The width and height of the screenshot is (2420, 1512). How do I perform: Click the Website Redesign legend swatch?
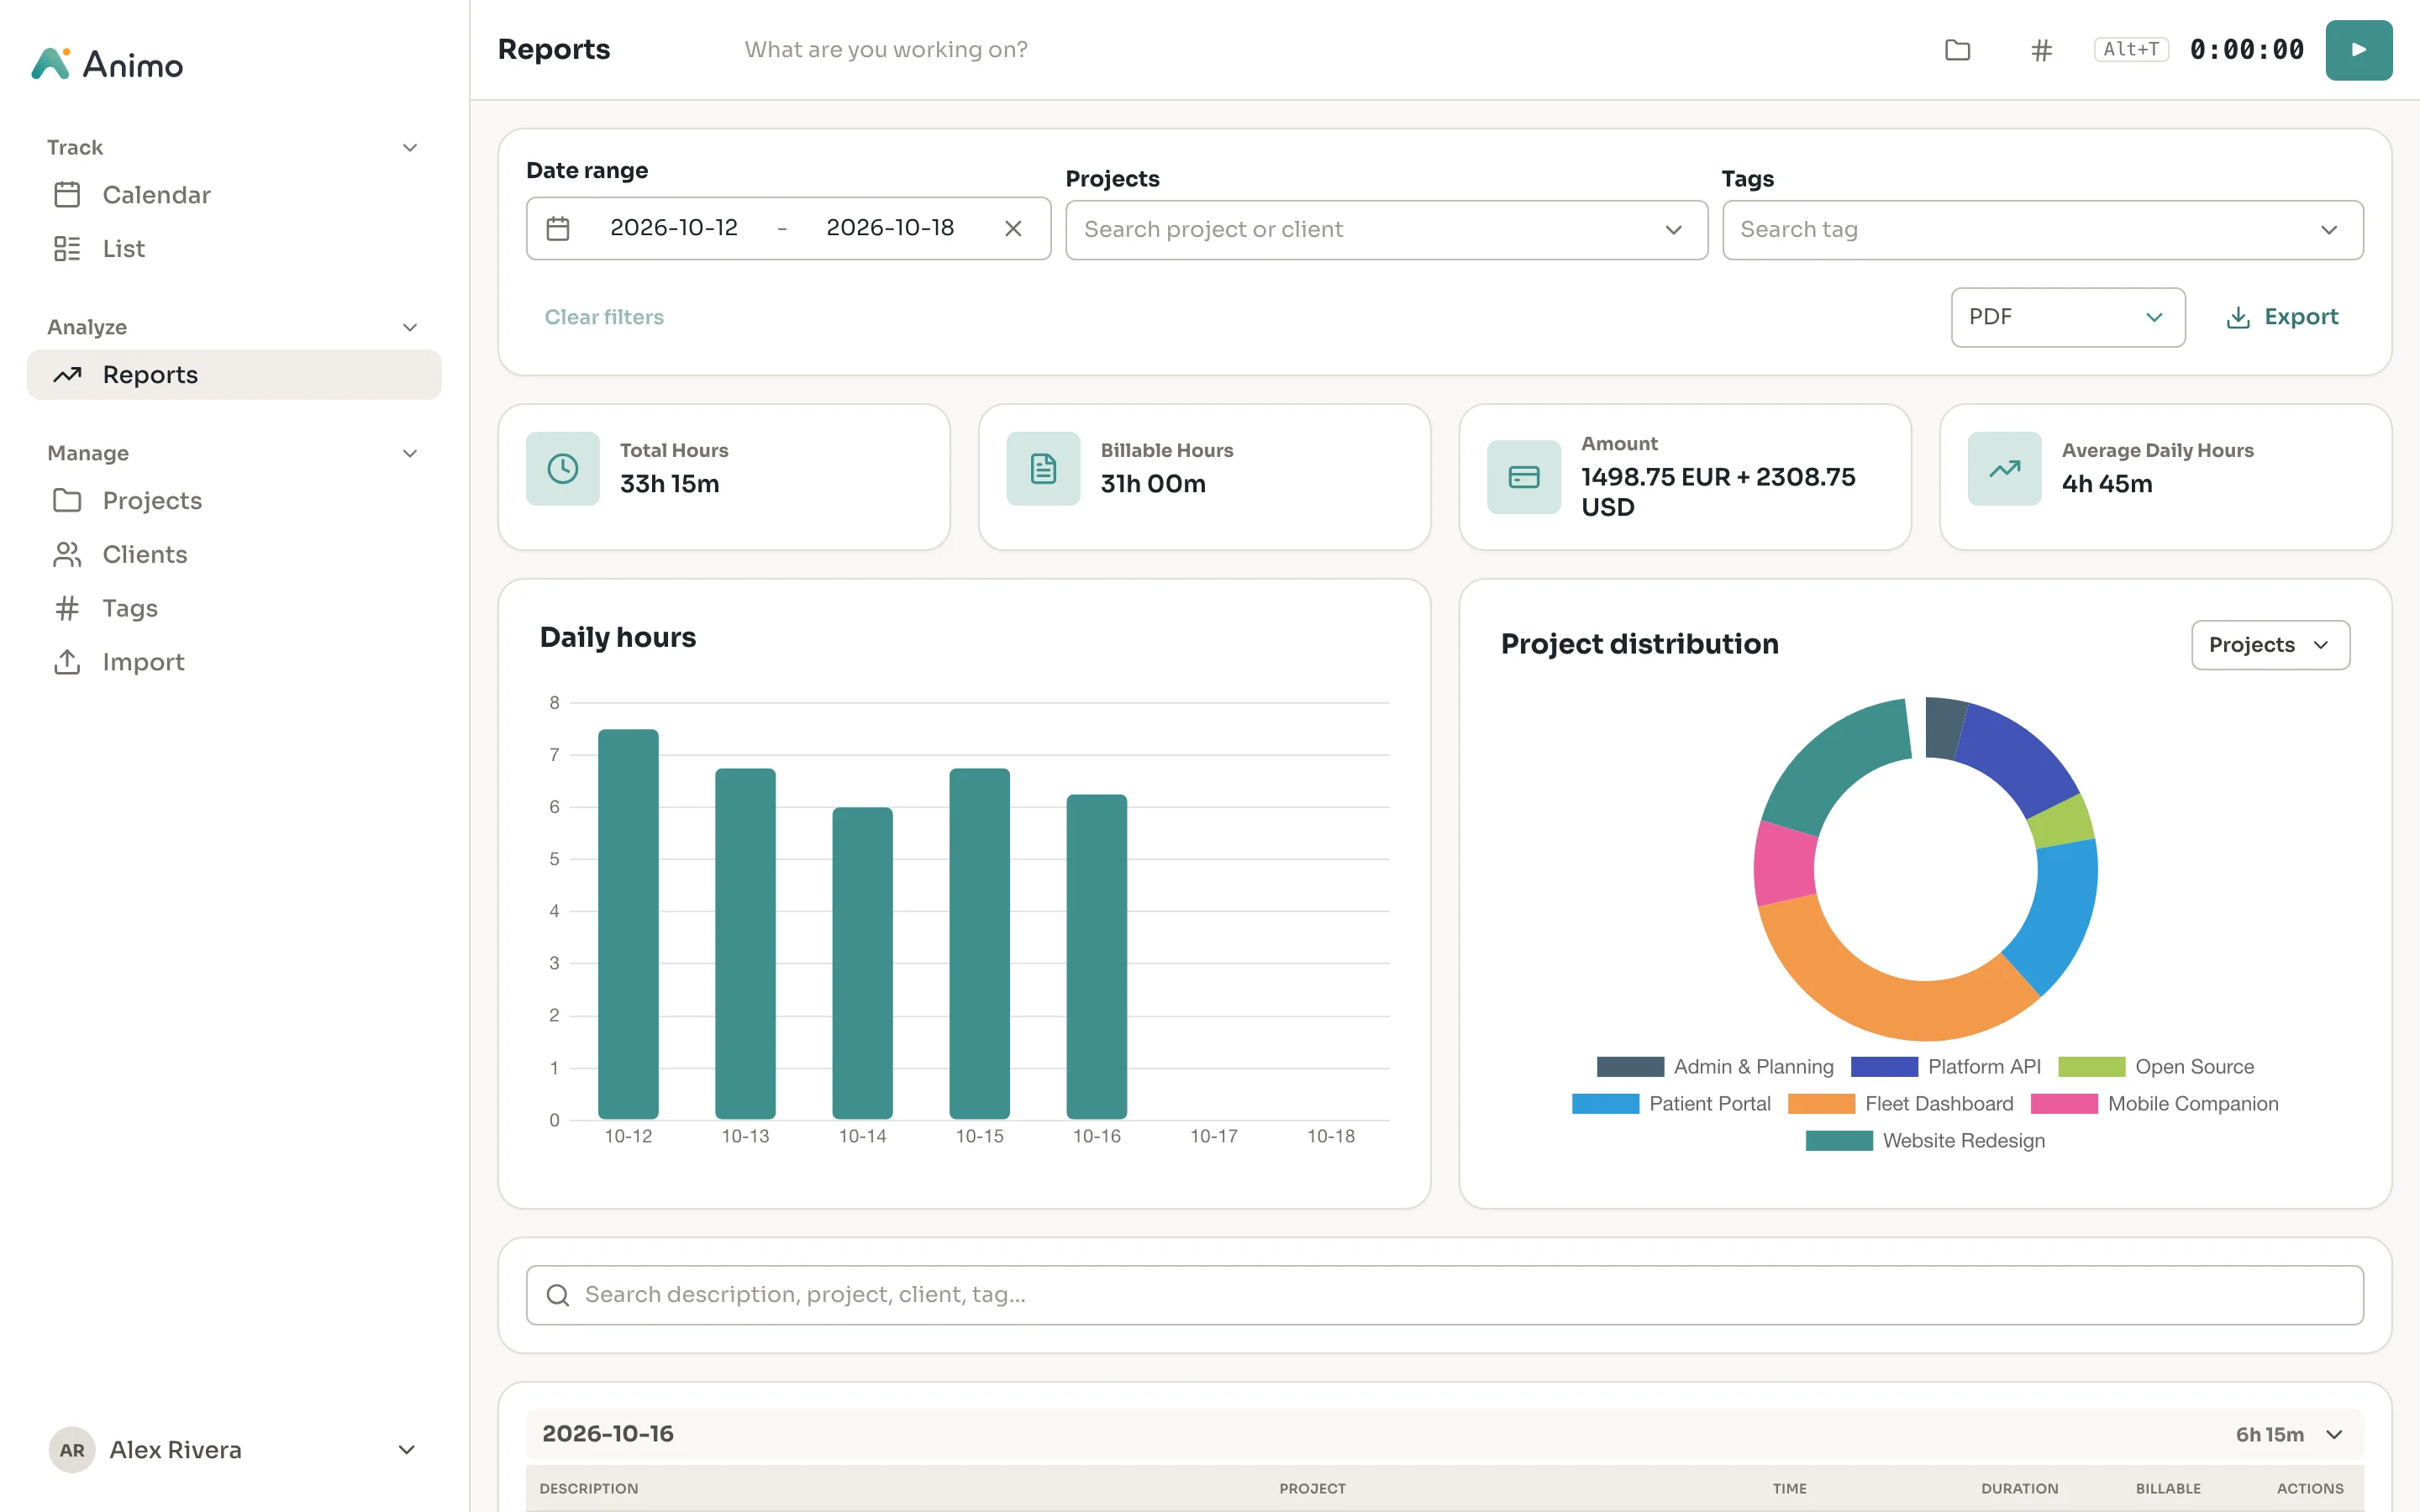pos(1839,1141)
